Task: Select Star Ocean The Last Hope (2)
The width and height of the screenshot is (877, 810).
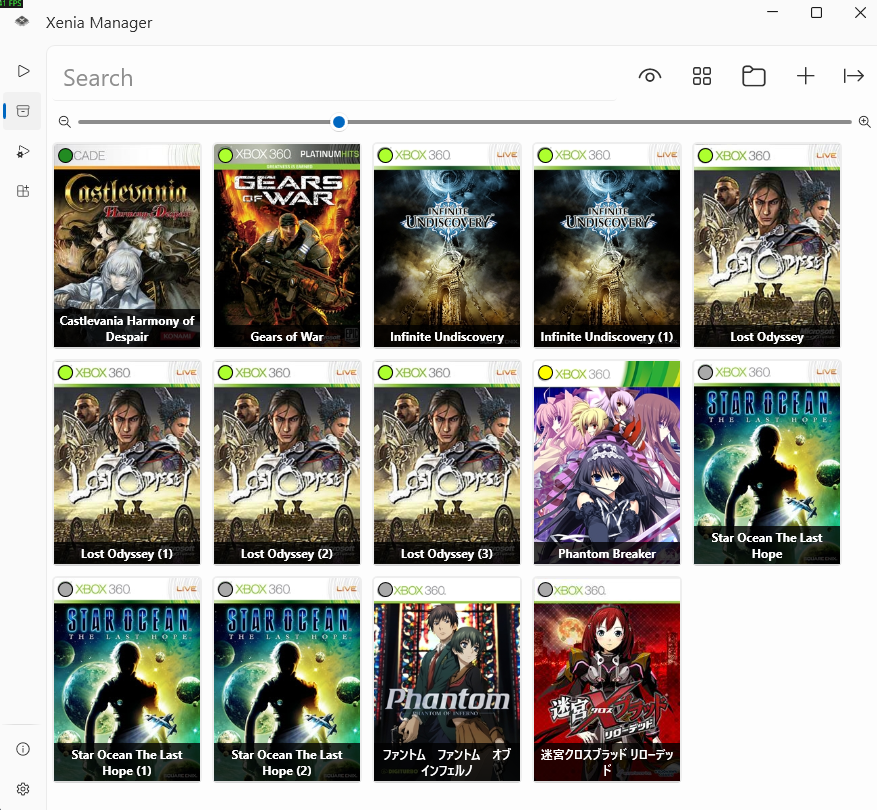Action: pos(287,680)
